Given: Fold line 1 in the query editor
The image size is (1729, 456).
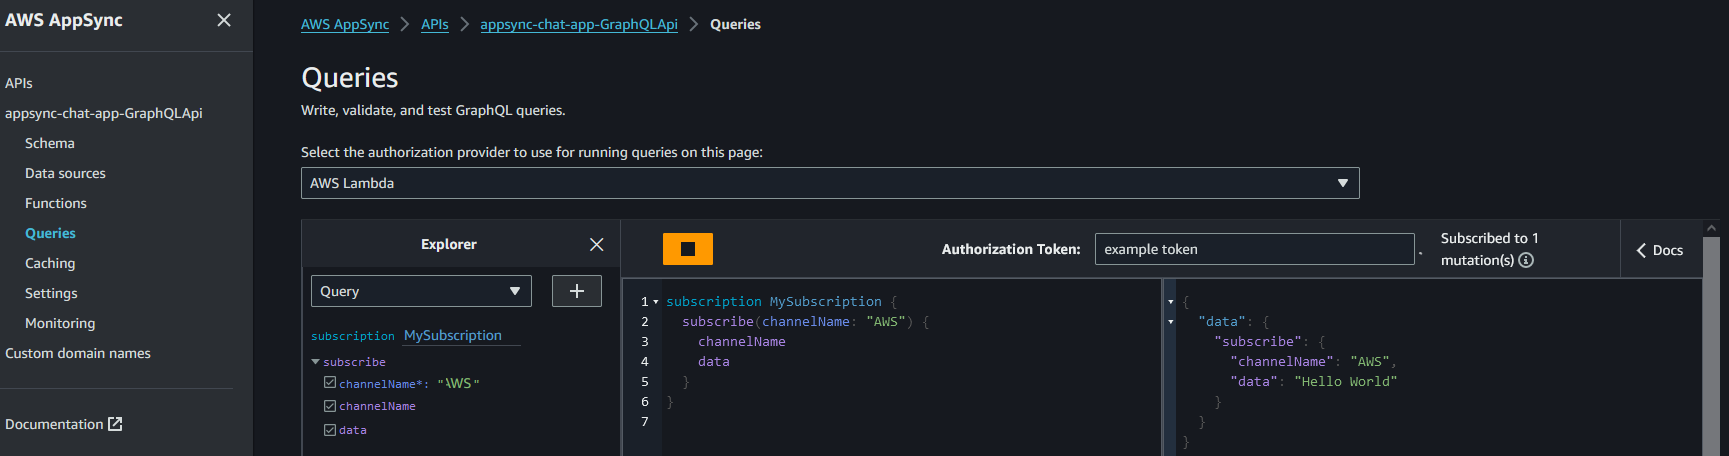Looking at the screenshot, I should tap(656, 302).
